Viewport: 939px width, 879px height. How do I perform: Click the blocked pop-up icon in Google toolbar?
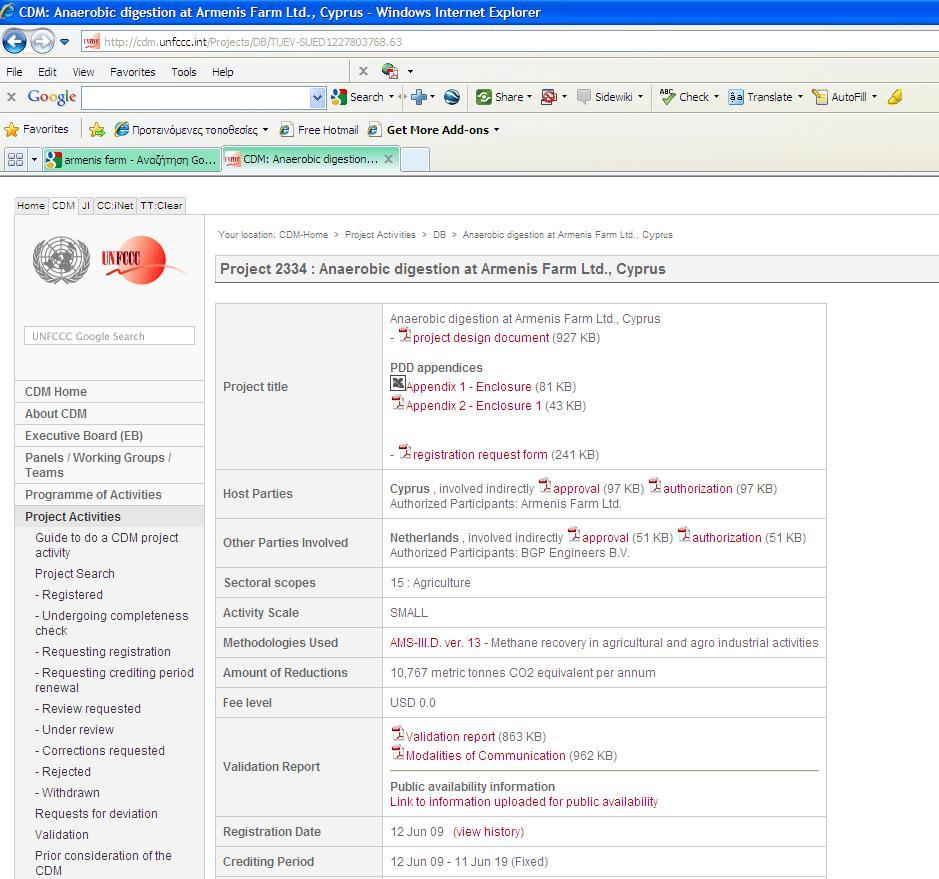[549, 97]
